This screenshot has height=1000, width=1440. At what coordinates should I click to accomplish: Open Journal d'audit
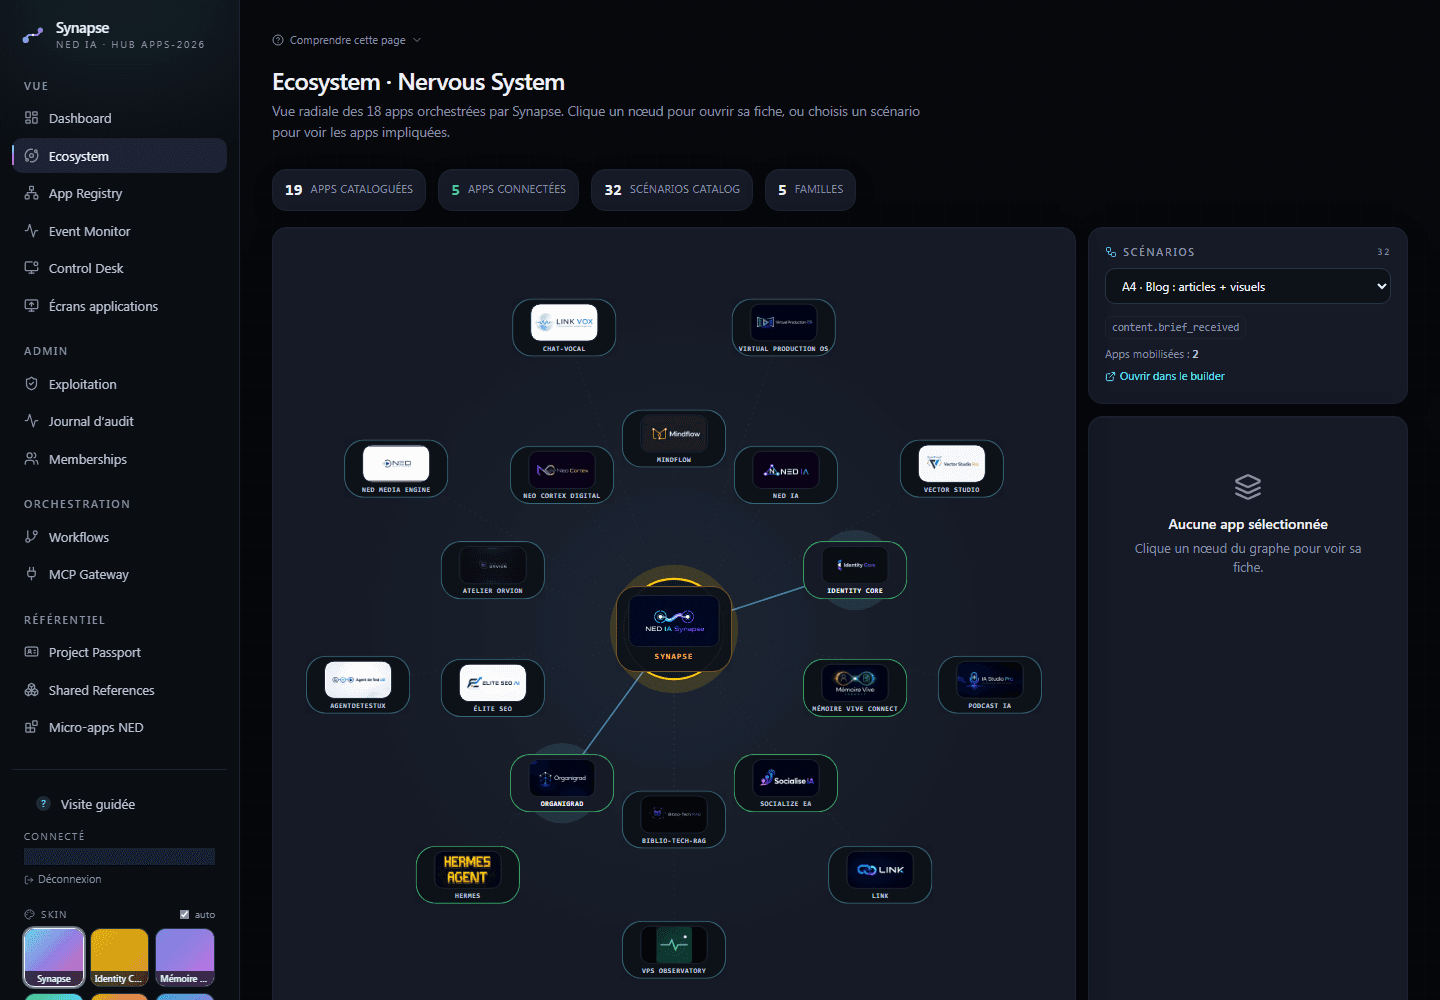120,421
